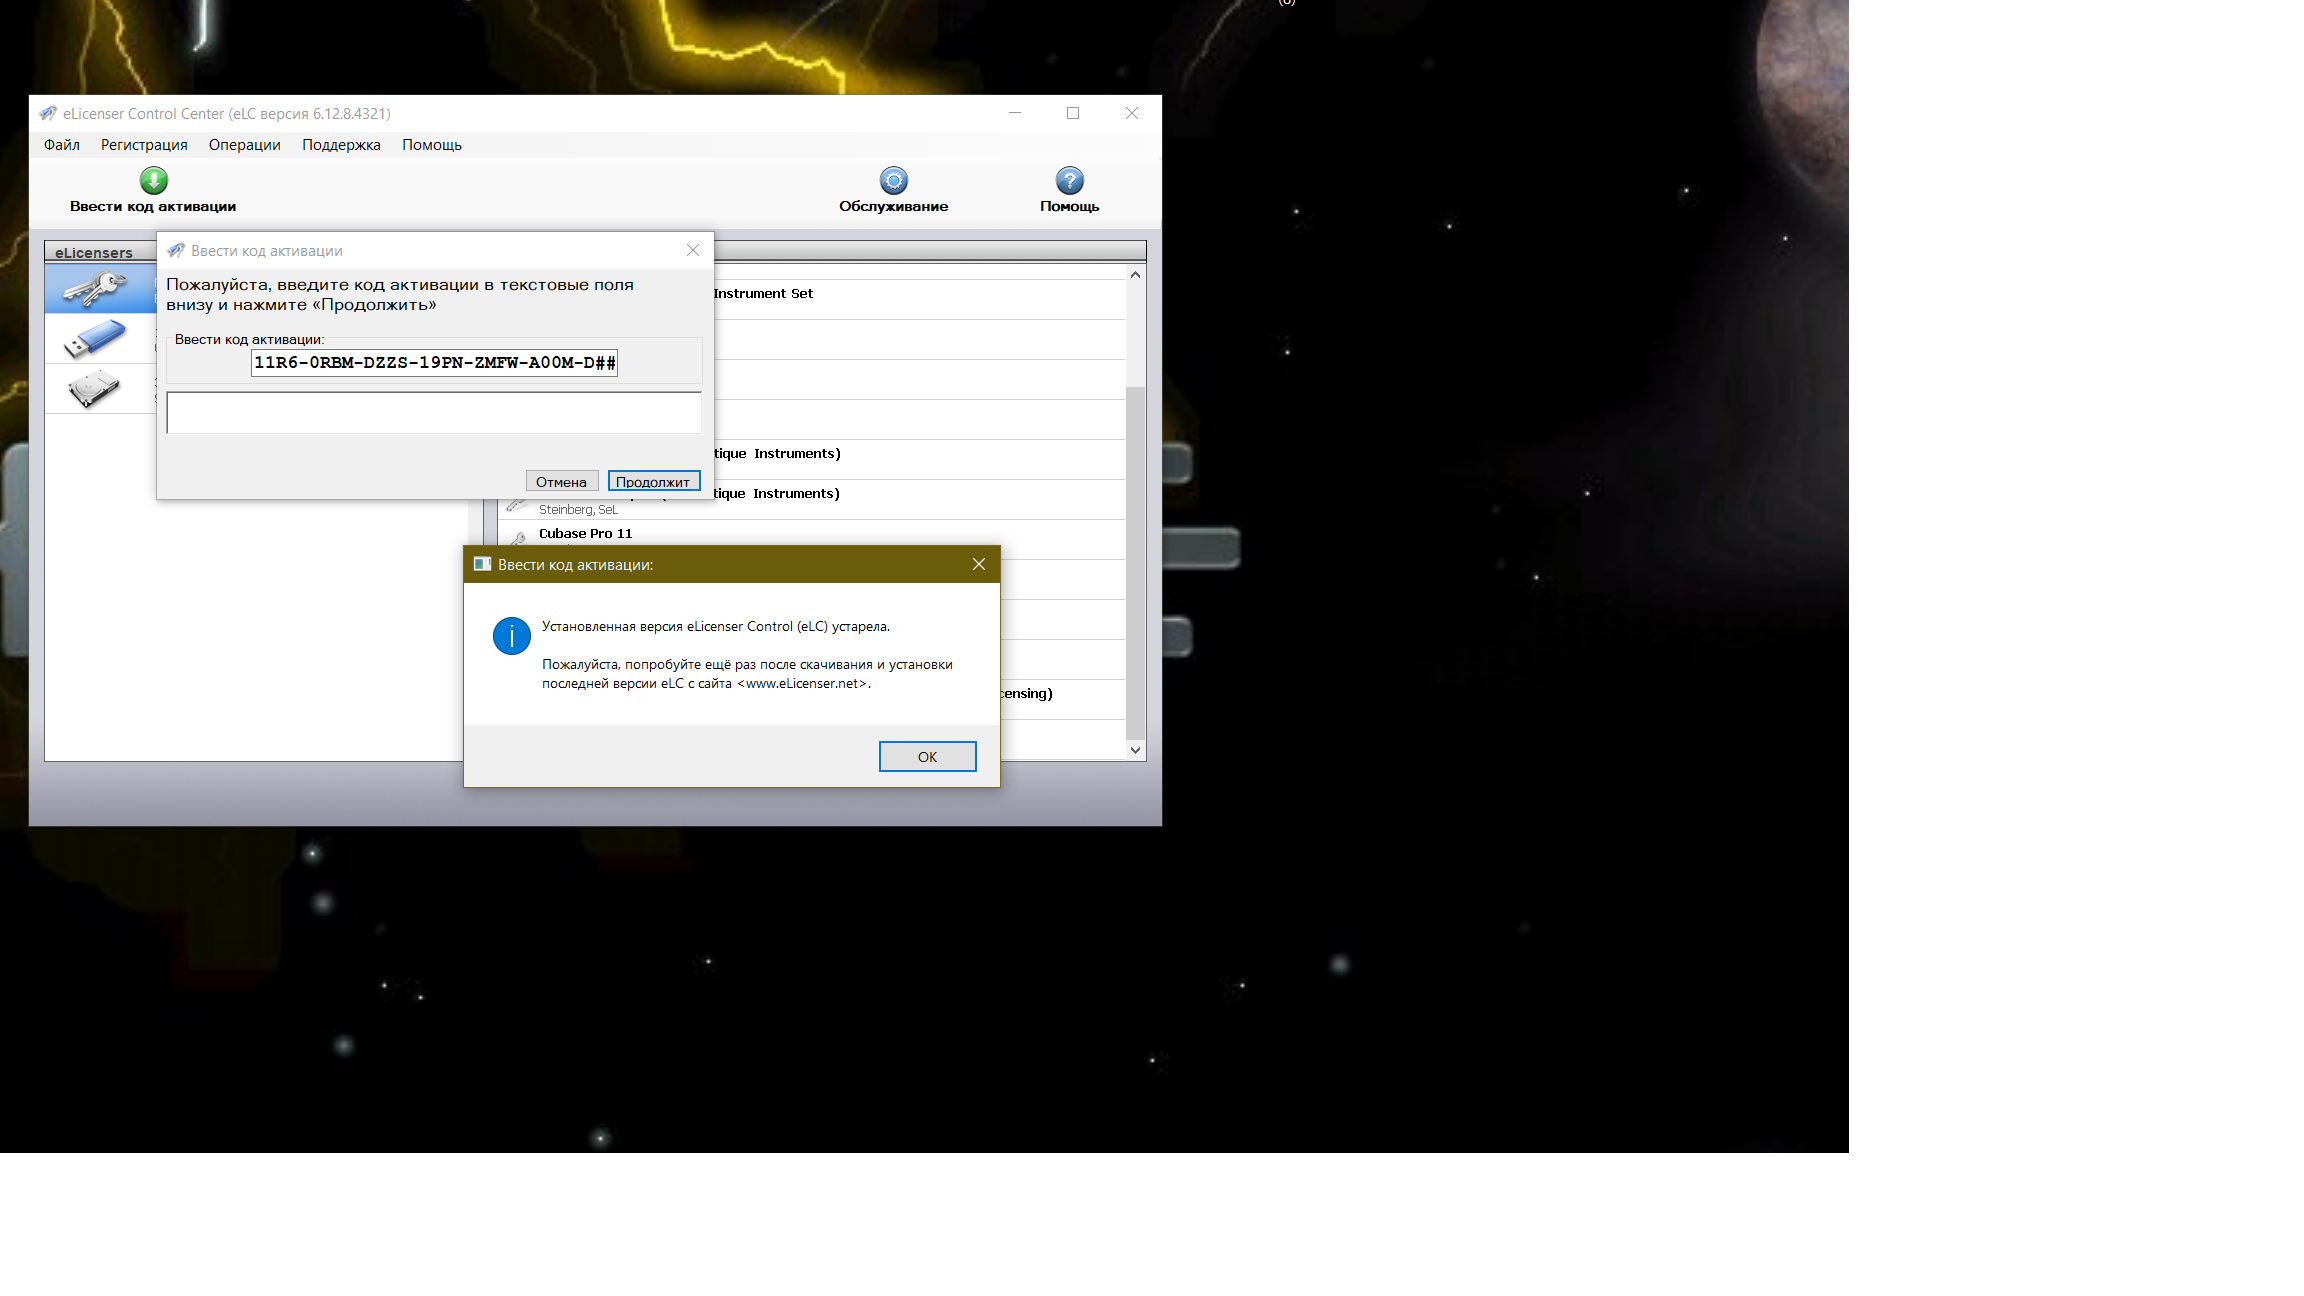The image size is (2304, 1296).
Task: Click the blue info icon in message dialog
Action: pos(511,636)
